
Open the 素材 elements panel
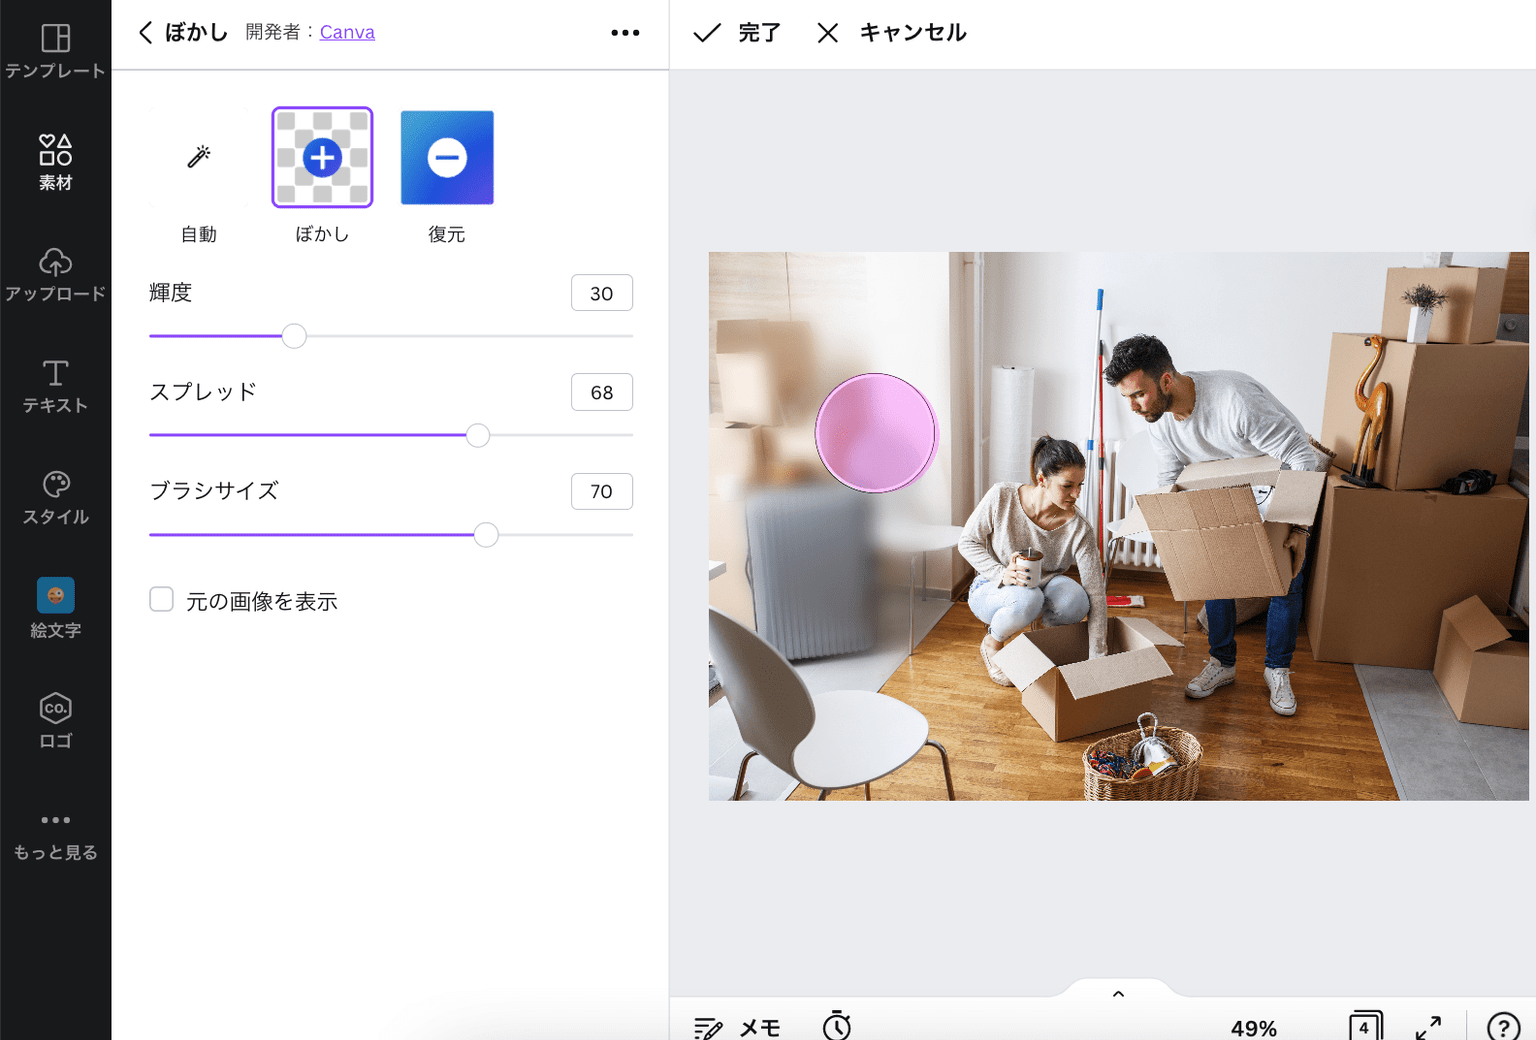55,162
